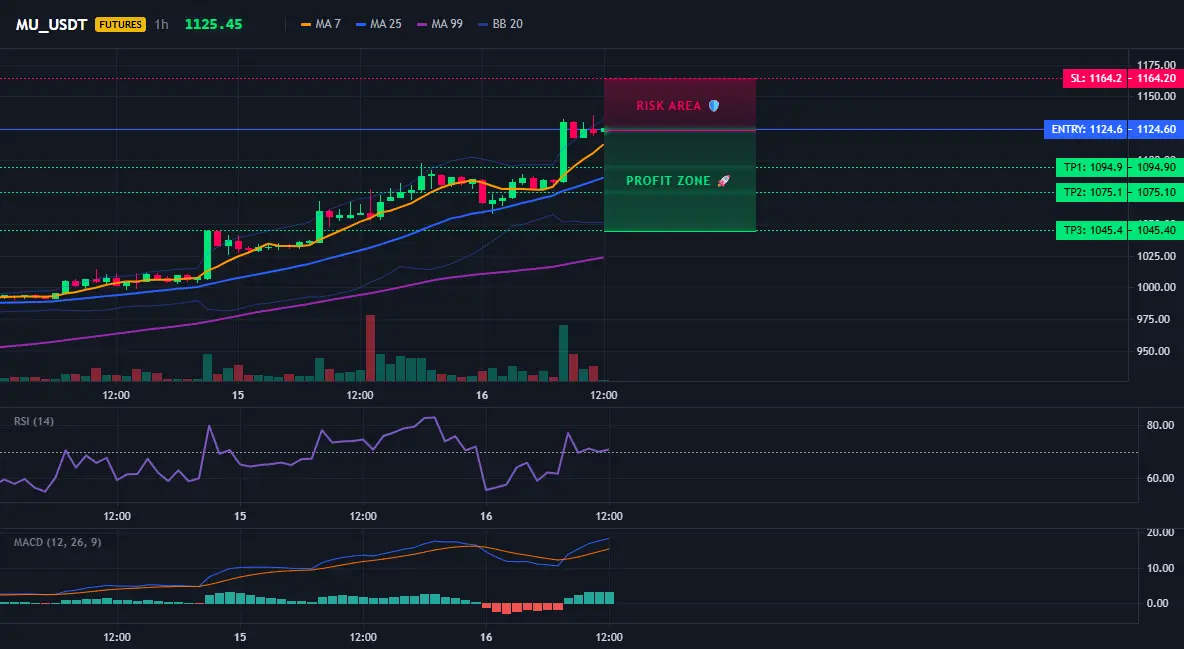Click the 1094.90 price axis tag
Viewport: 1184px width, 649px height.
1156,168
